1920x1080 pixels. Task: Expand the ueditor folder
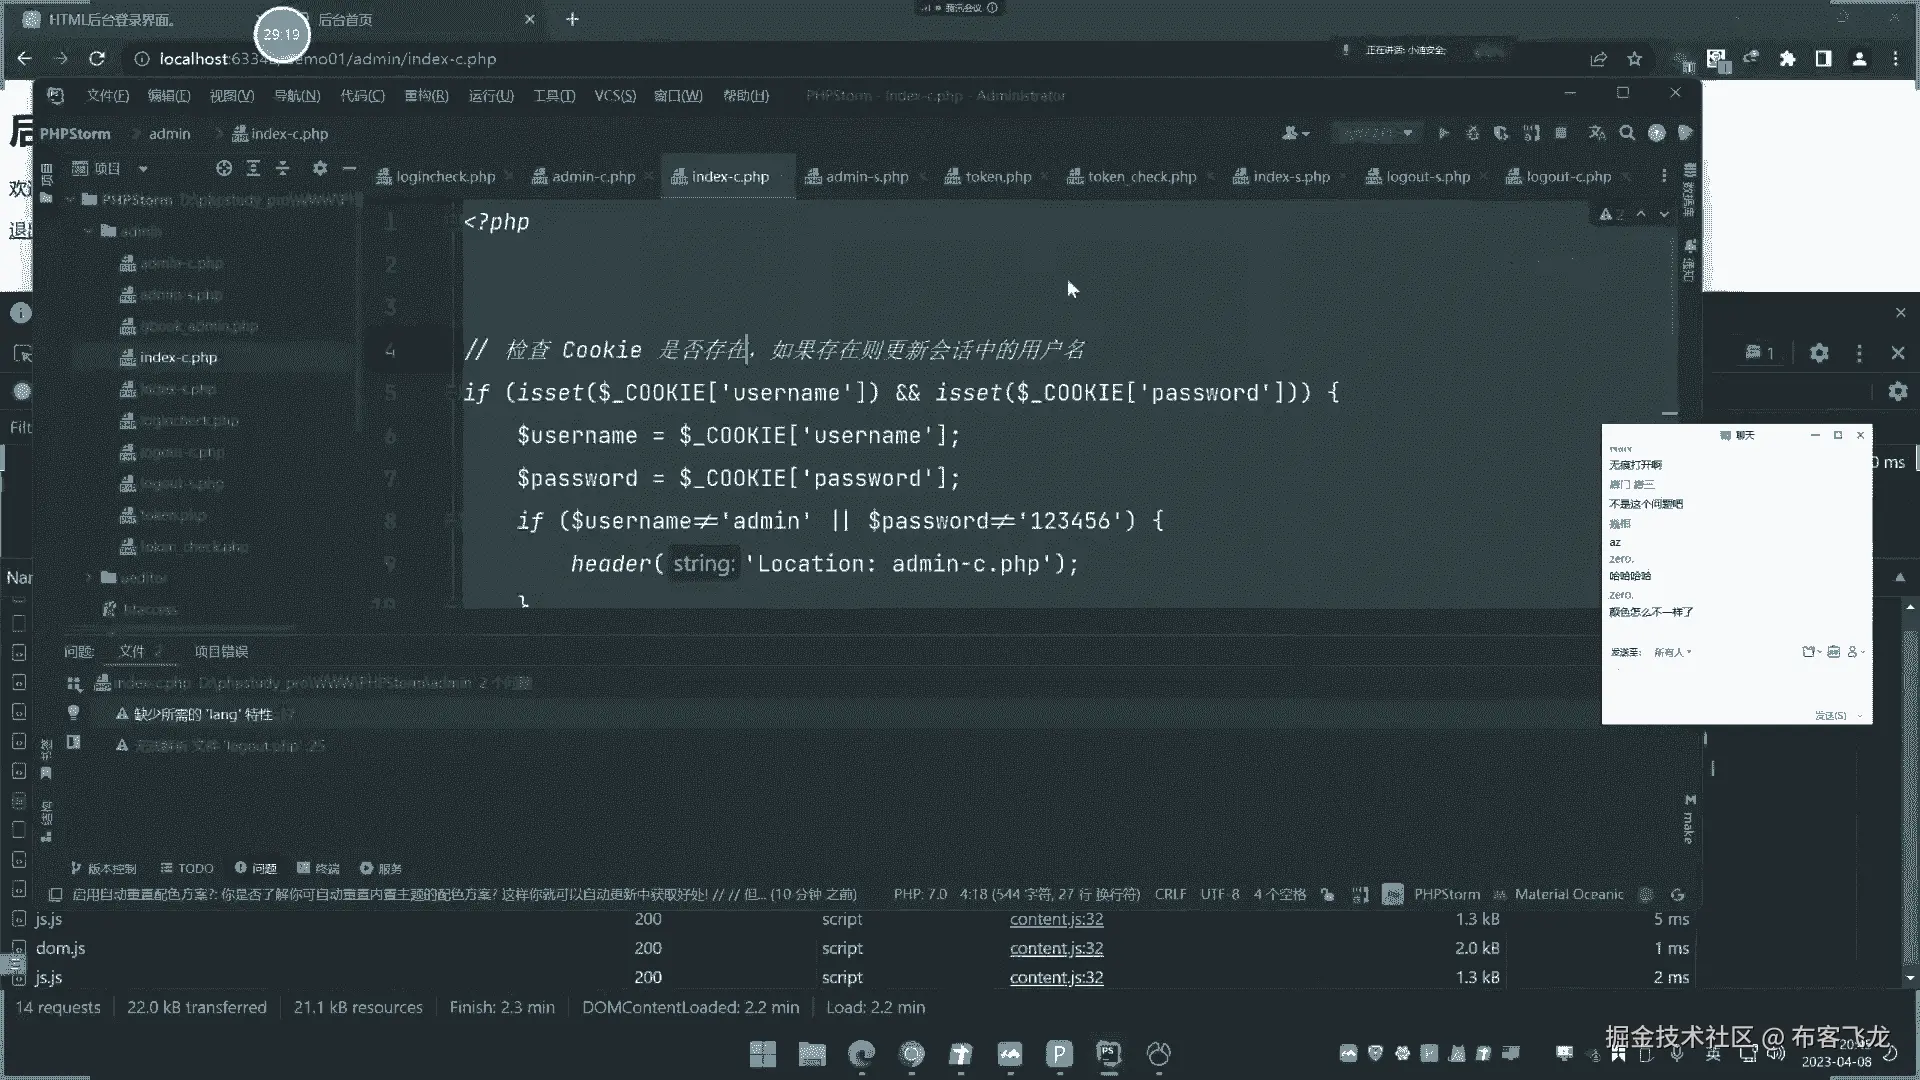click(x=89, y=578)
